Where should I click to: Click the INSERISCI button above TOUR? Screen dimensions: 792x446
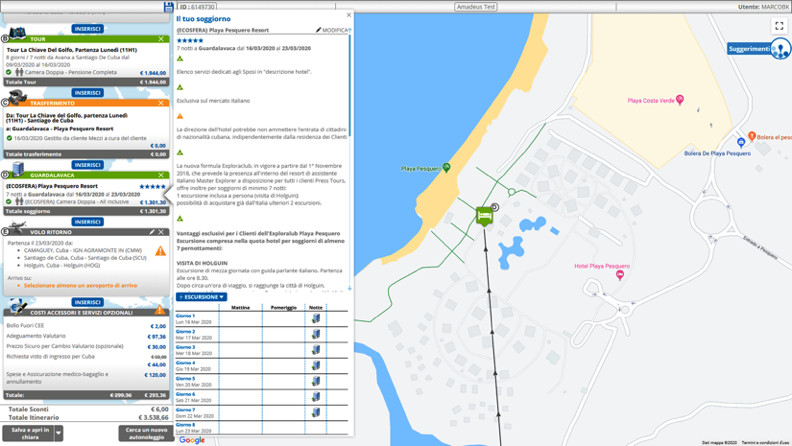point(87,29)
